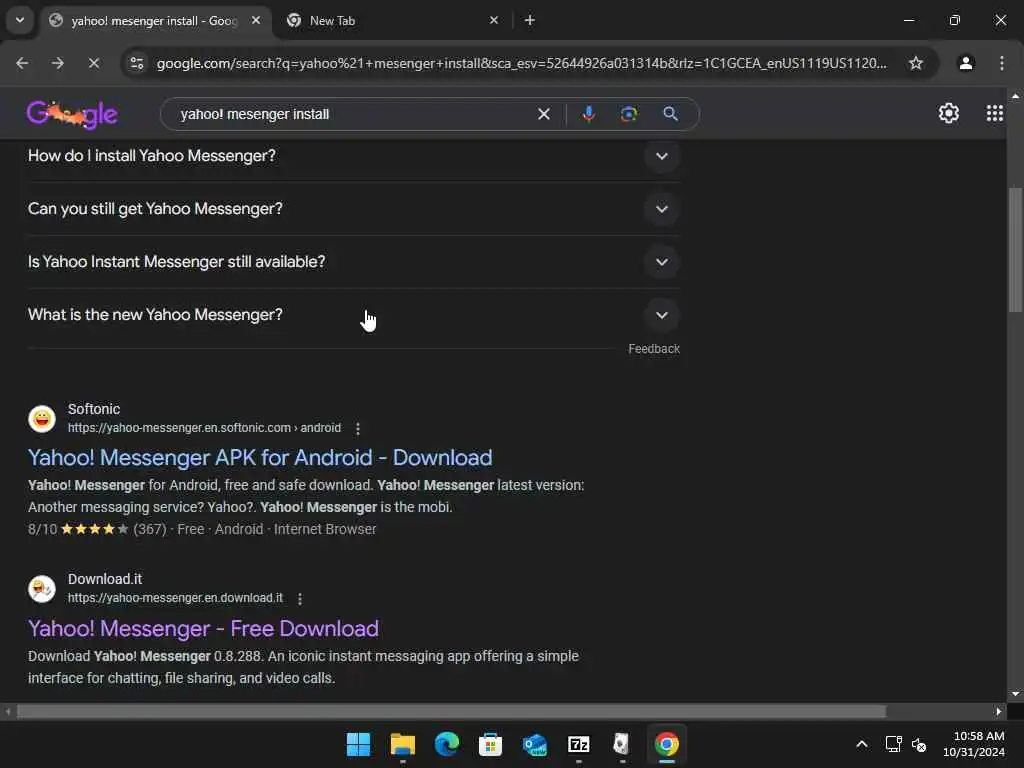Click the Softonic site favicon
The width and height of the screenshot is (1024, 768).
[x=42, y=419]
